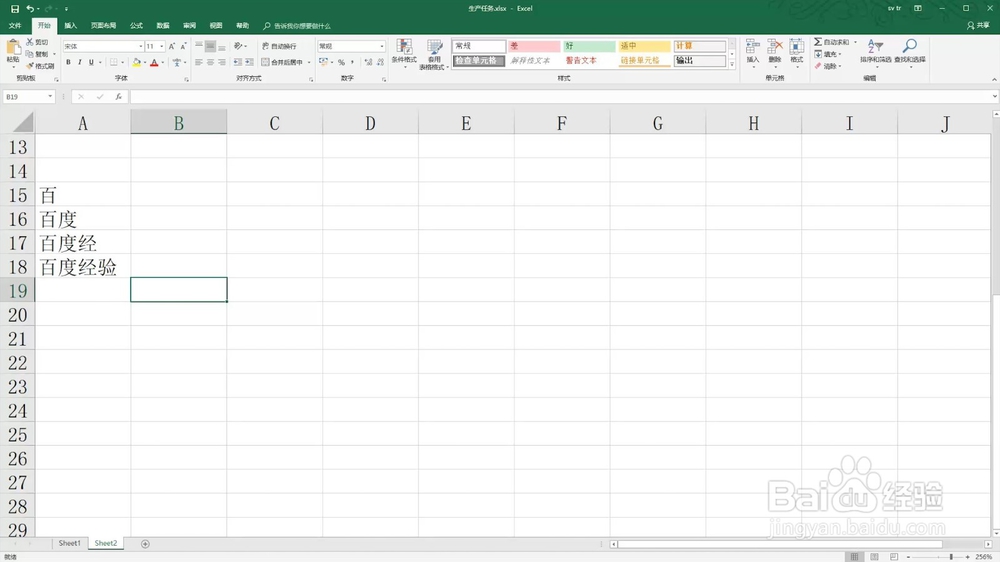The width and height of the screenshot is (1000, 562).
Task: Apply the 差 (Bad) cell style
Action: [x=534, y=46]
